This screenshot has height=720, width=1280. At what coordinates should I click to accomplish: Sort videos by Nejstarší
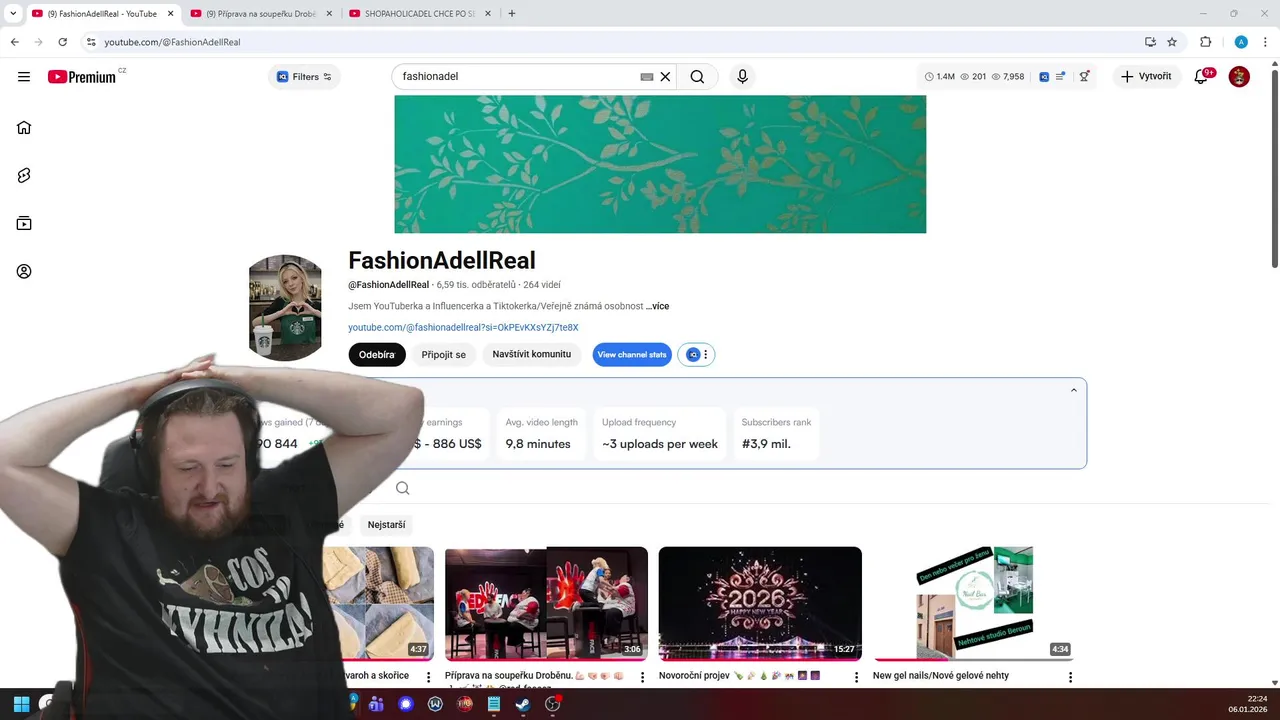point(386,525)
